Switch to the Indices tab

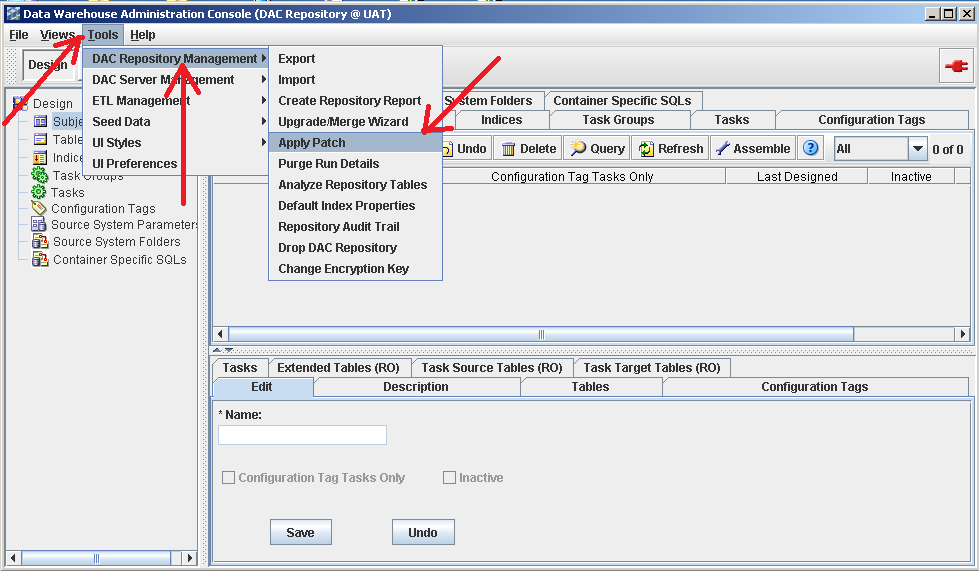(501, 120)
